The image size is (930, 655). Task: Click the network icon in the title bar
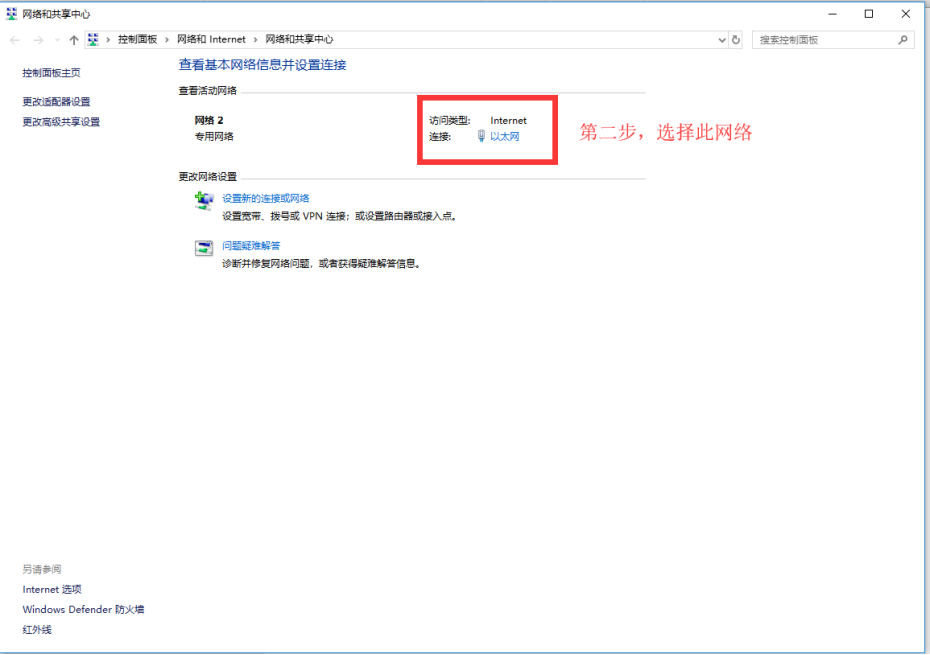pos(11,13)
